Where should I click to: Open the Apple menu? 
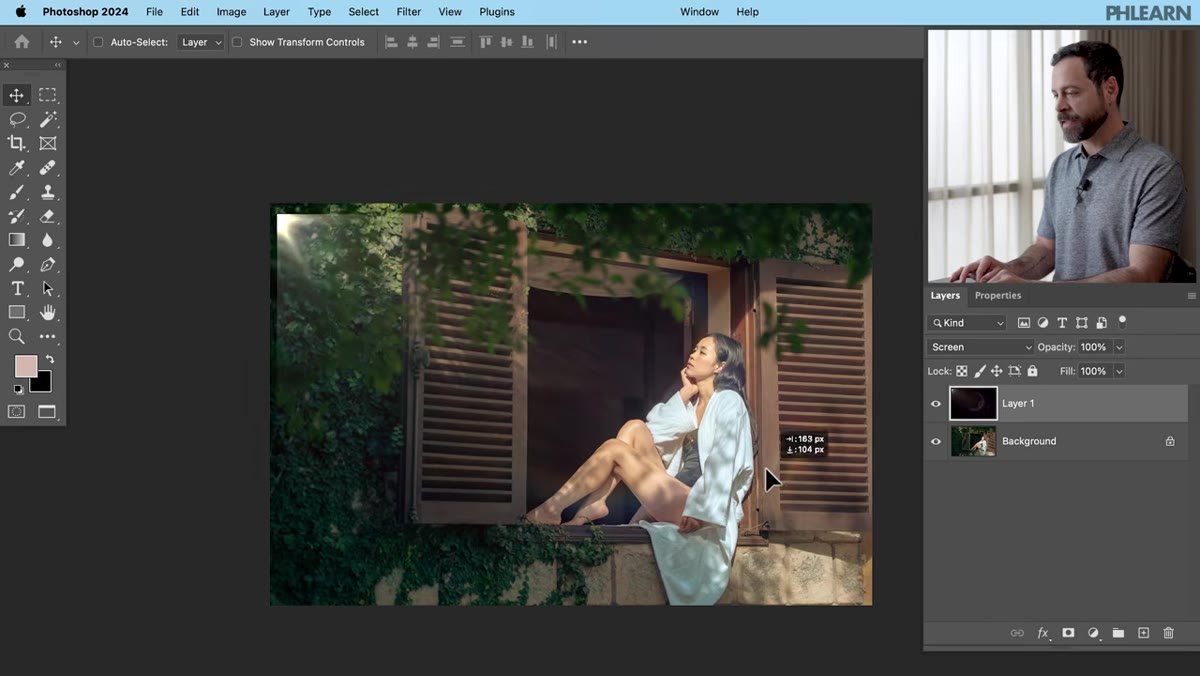click(x=20, y=12)
